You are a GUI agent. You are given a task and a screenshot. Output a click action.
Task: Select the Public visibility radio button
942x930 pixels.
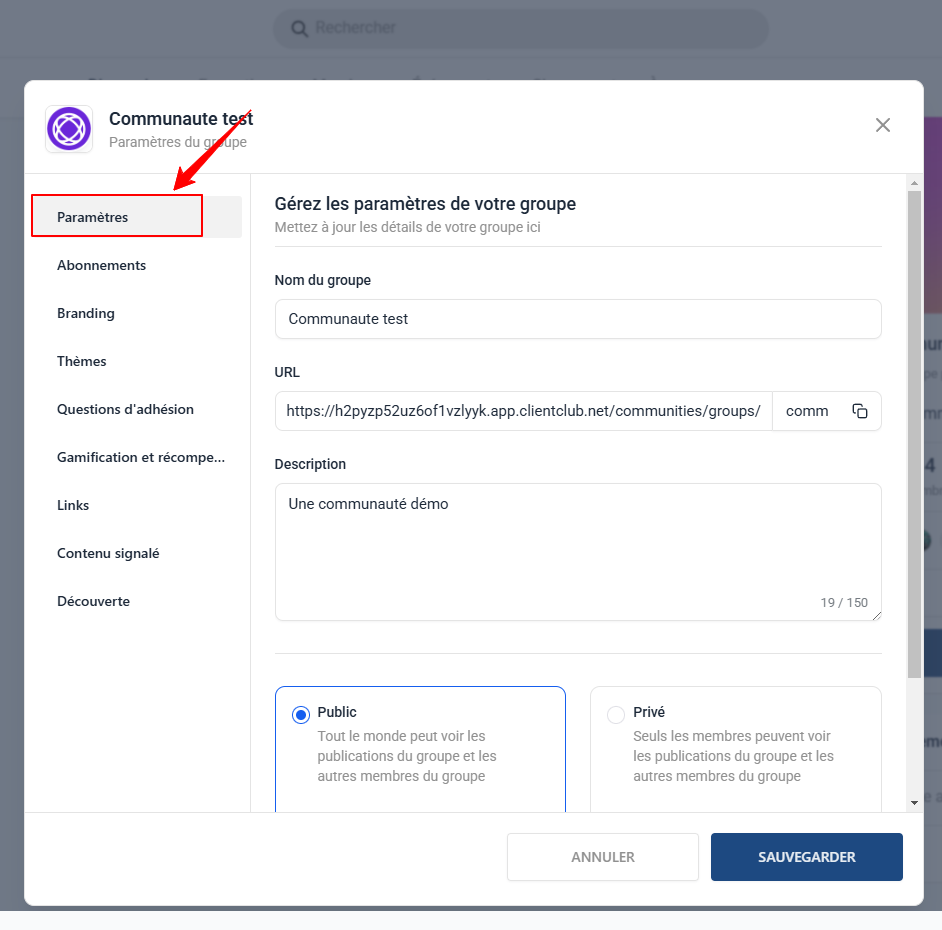click(x=301, y=714)
